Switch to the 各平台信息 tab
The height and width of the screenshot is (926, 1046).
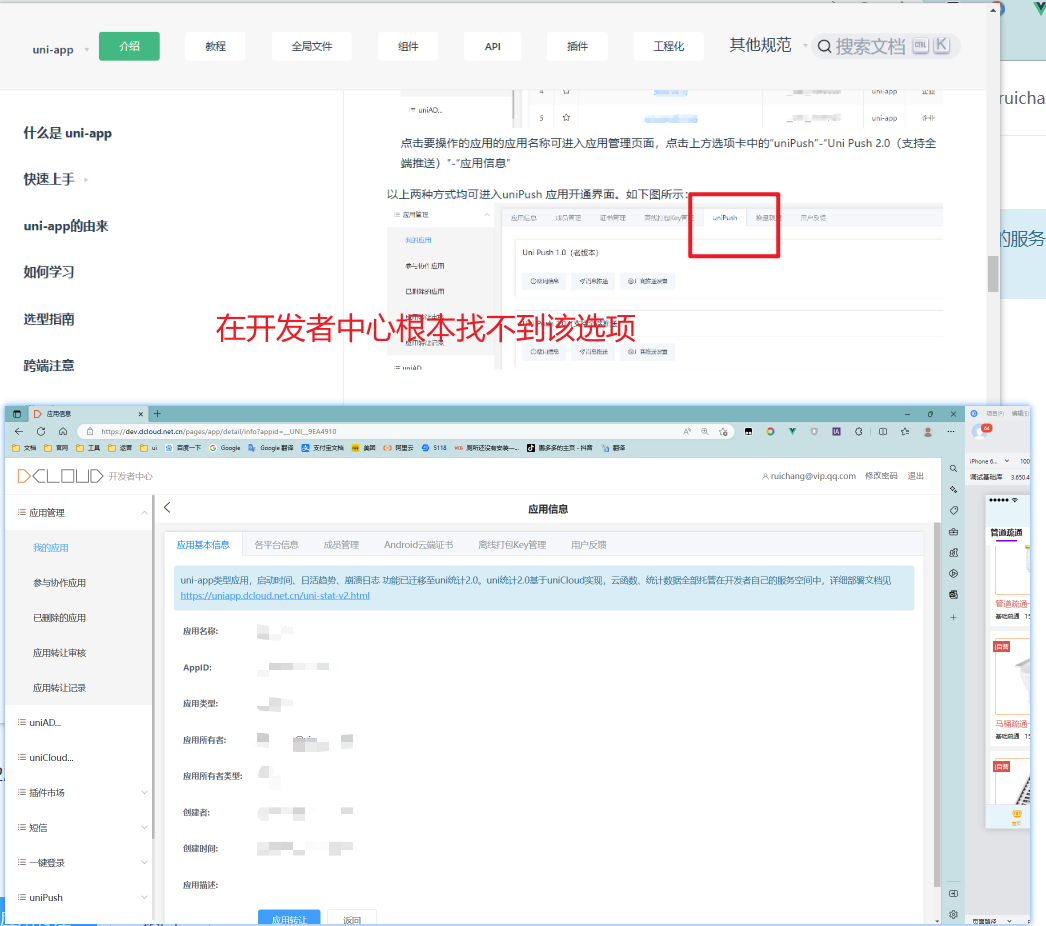click(x=276, y=545)
